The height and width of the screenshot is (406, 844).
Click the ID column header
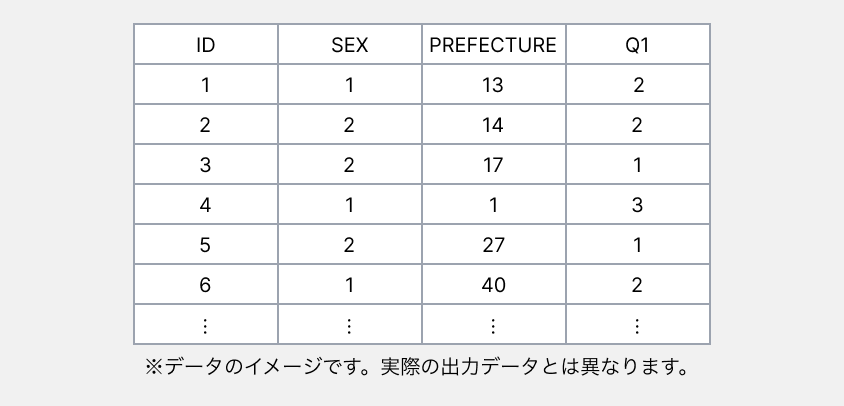pyautogui.click(x=206, y=45)
